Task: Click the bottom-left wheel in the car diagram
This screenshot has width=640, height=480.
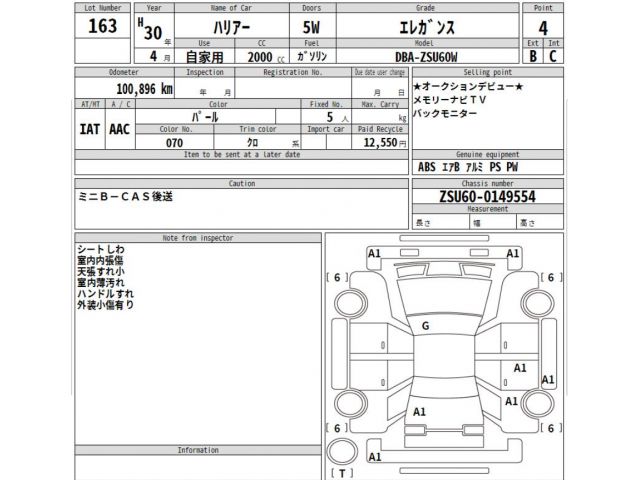Action: (x=352, y=404)
